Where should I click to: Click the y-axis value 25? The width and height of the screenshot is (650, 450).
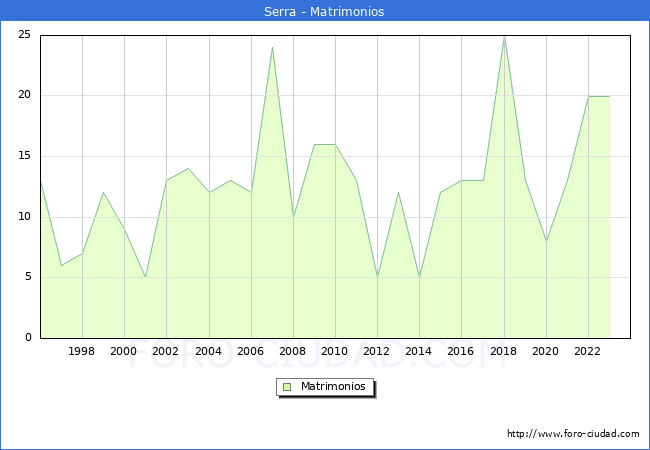pyautogui.click(x=24, y=34)
